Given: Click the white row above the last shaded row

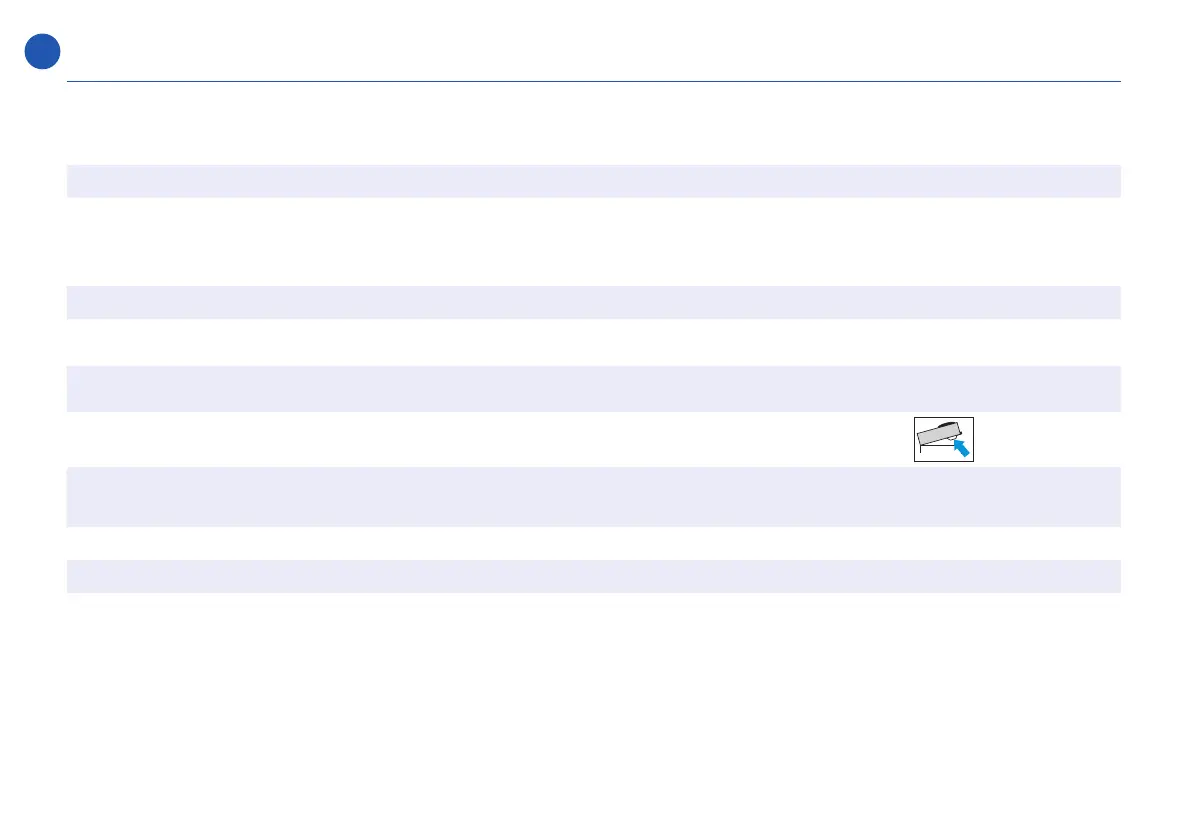Looking at the screenshot, I should [593, 543].
